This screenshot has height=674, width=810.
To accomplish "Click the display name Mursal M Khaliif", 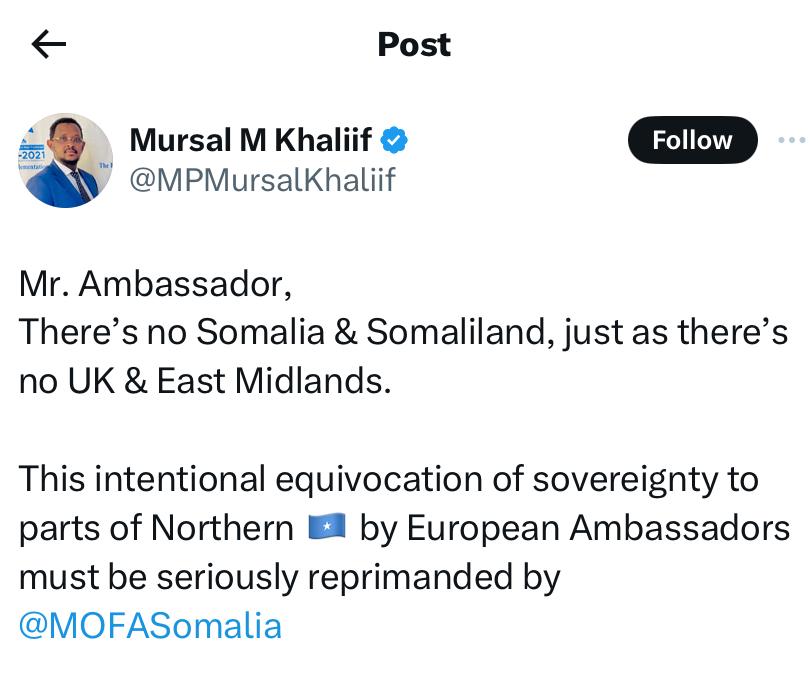I will click(x=256, y=141).
